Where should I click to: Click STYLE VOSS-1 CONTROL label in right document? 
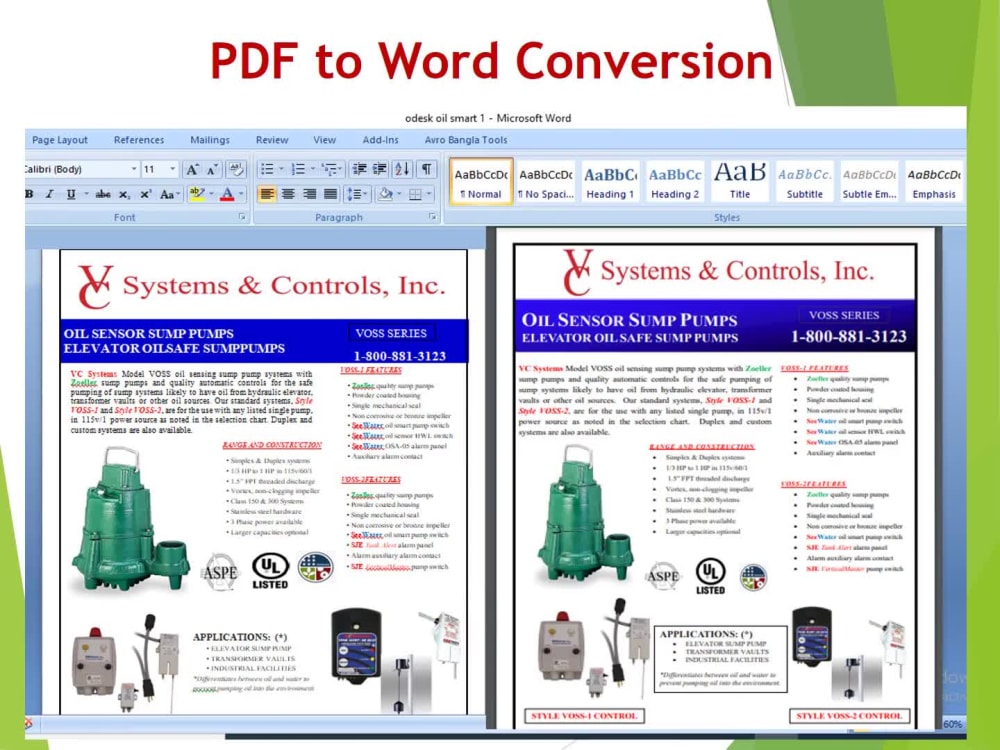(x=584, y=716)
